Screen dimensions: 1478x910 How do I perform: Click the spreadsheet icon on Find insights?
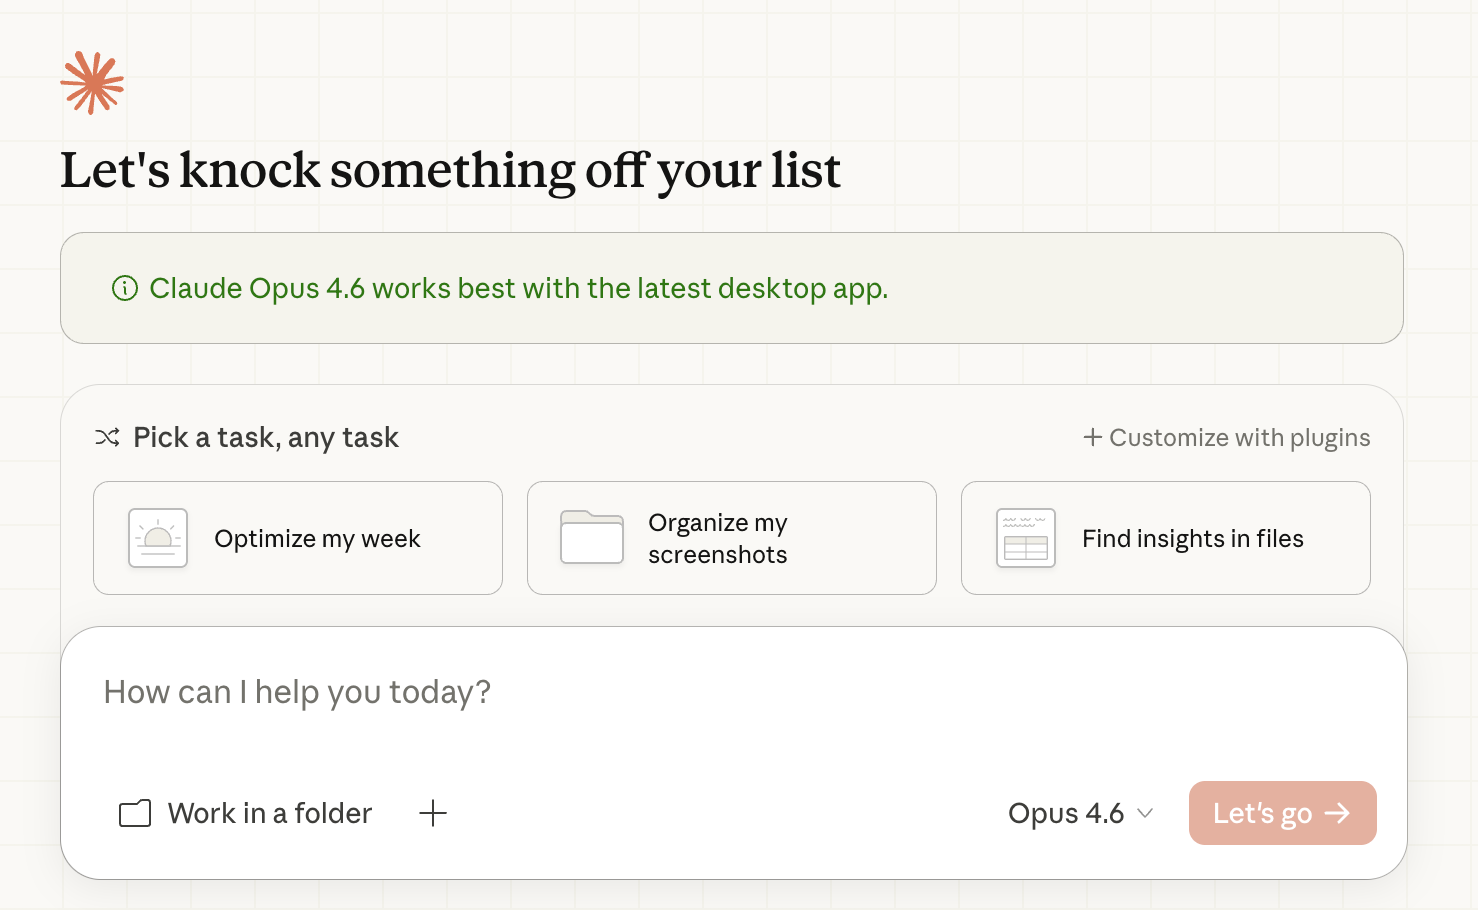click(1026, 538)
